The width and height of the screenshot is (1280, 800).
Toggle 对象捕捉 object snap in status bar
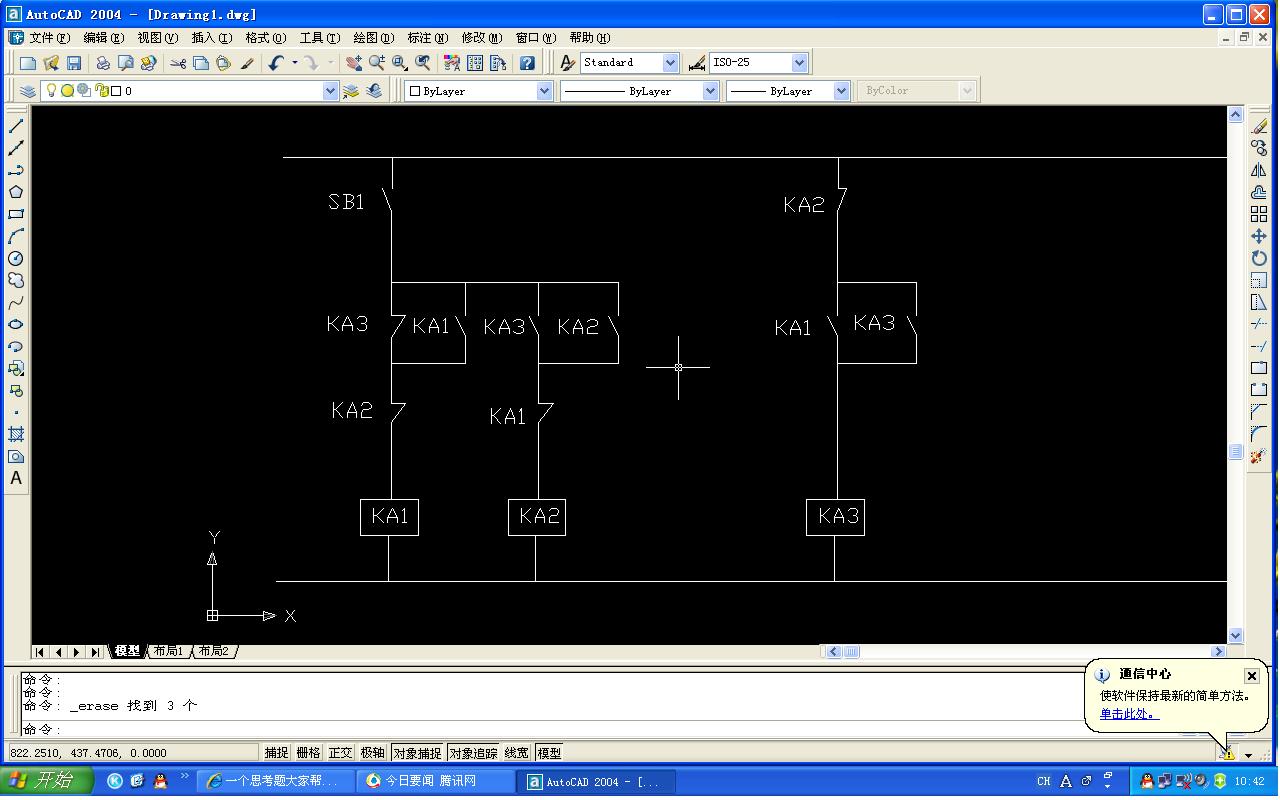(x=416, y=753)
